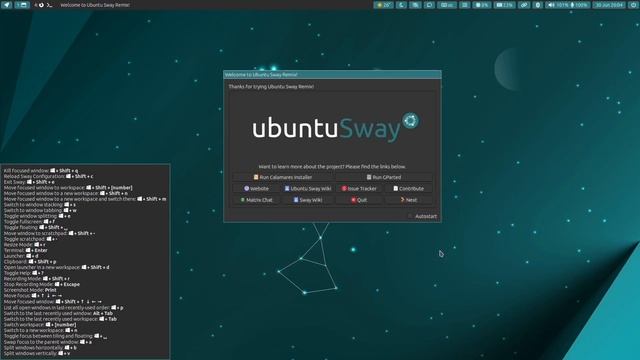Viewport: 640px width, 360px height.
Task: Switch to workspace 1 in top bar
Action: pyautogui.click(x=22, y=5)
